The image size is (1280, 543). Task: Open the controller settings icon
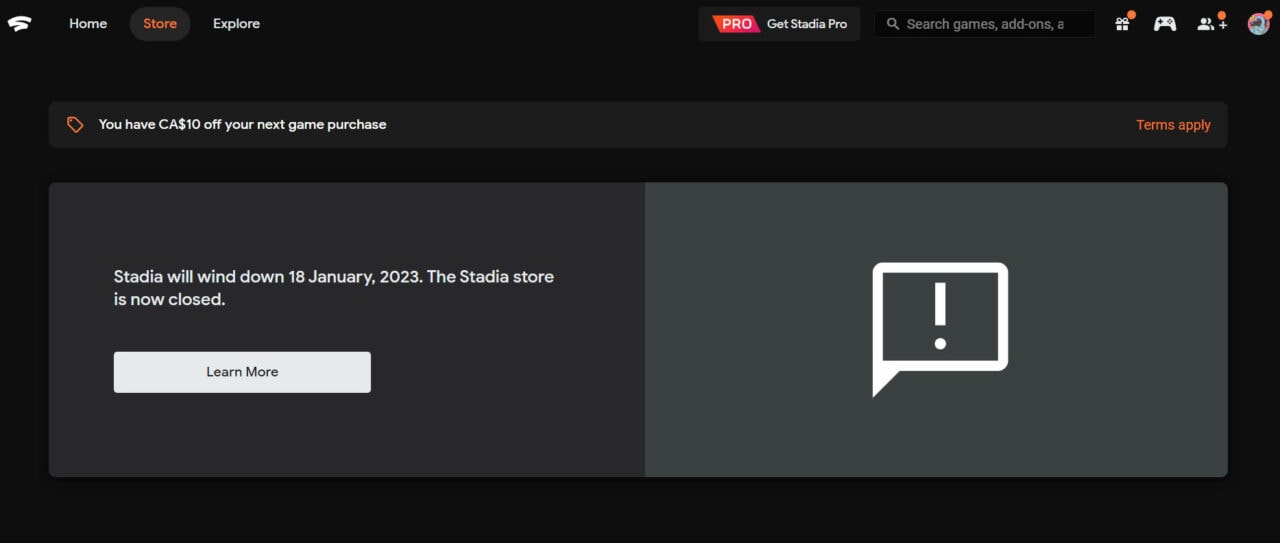pos(1165,24)
